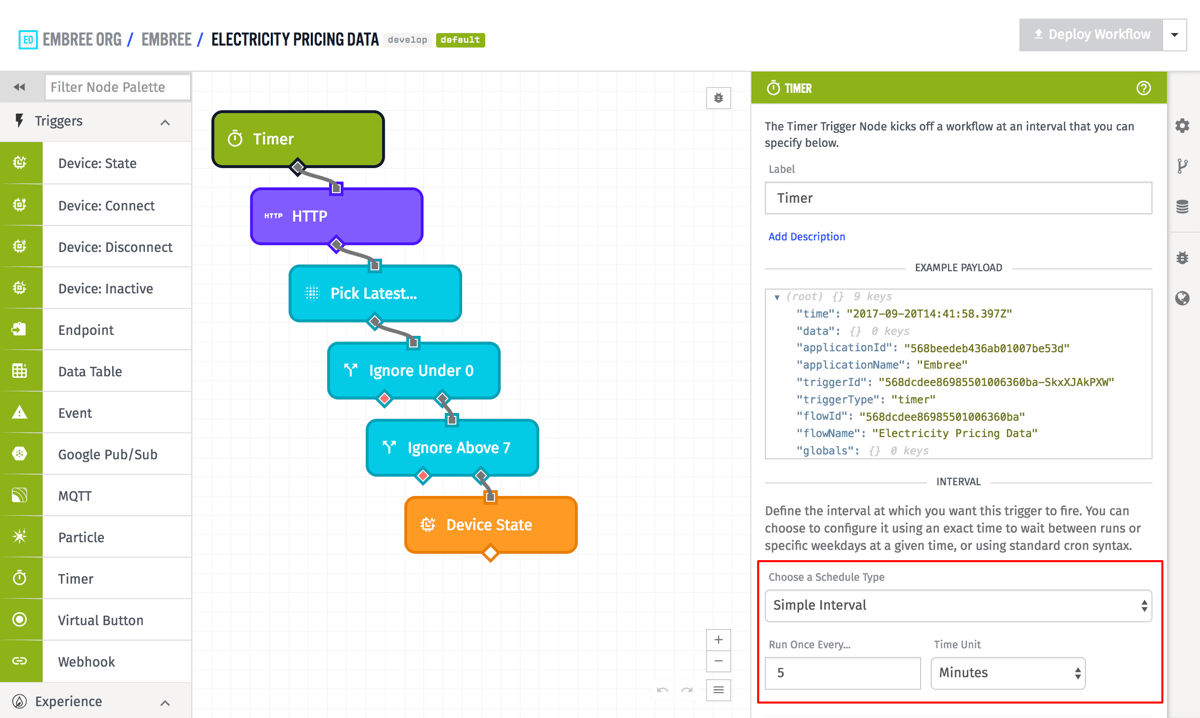Select the Webhook trigger in palette
The image size is (1200, 718).
(86, 662)
